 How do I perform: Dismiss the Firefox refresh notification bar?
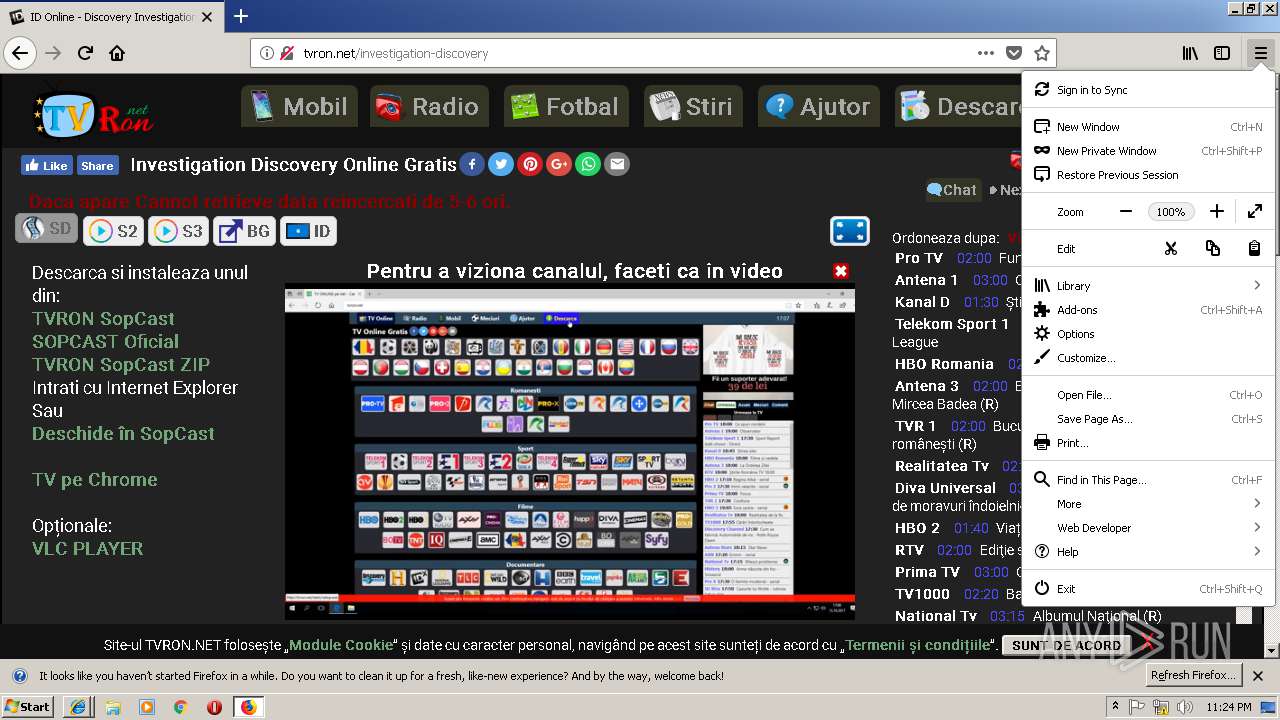click(1259, 675)
